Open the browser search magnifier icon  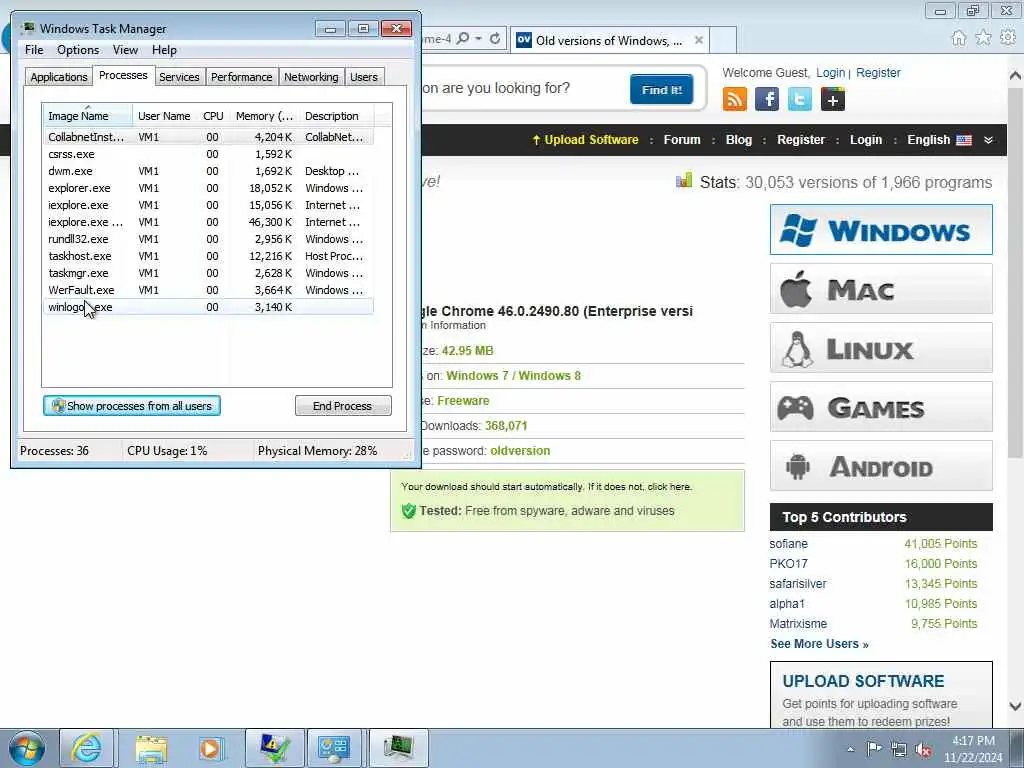tap(463, 39)
